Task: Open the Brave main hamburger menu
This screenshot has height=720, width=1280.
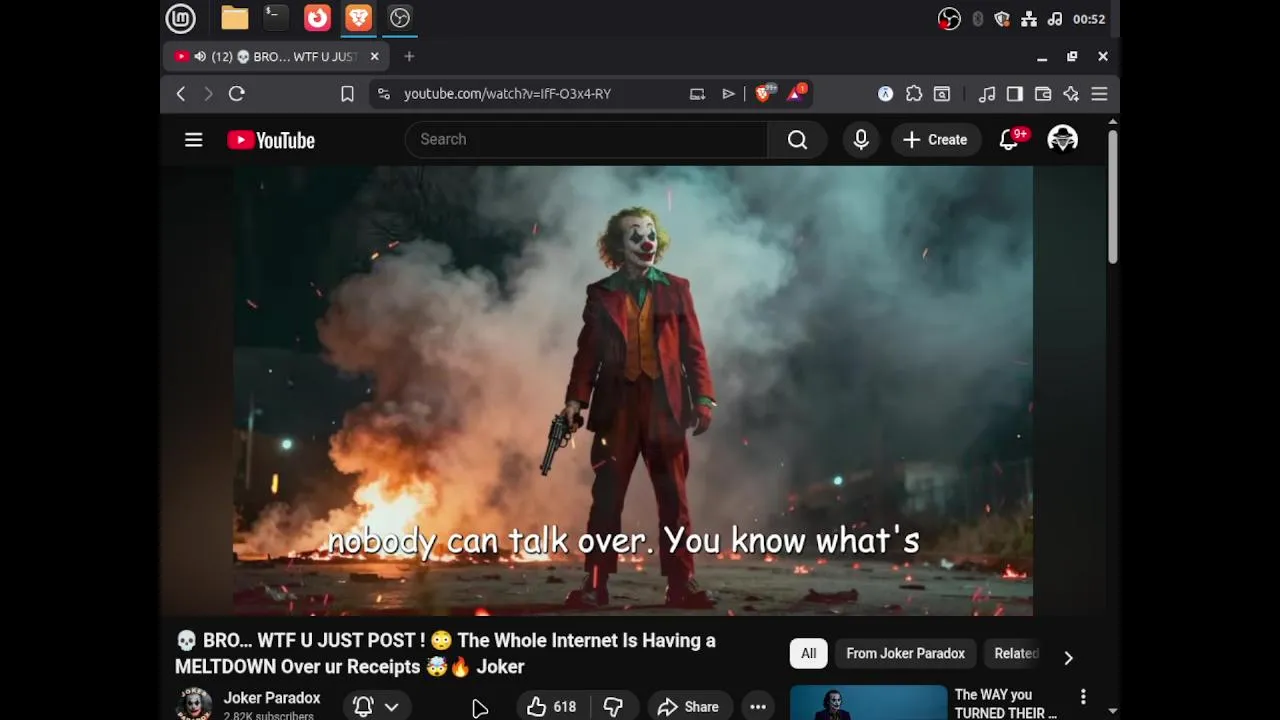Action: click(x=1099, y=94)
